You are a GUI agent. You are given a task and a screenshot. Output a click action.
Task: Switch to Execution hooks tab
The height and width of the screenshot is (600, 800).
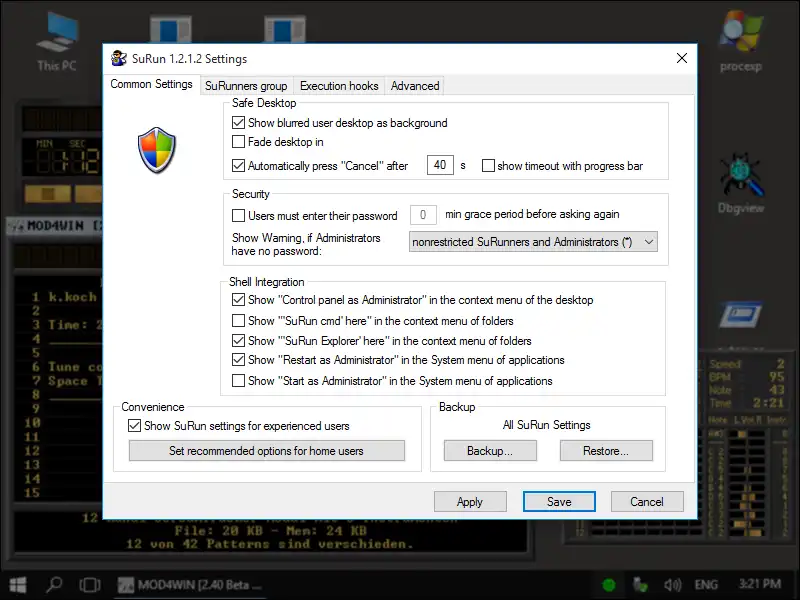(339, 86)
